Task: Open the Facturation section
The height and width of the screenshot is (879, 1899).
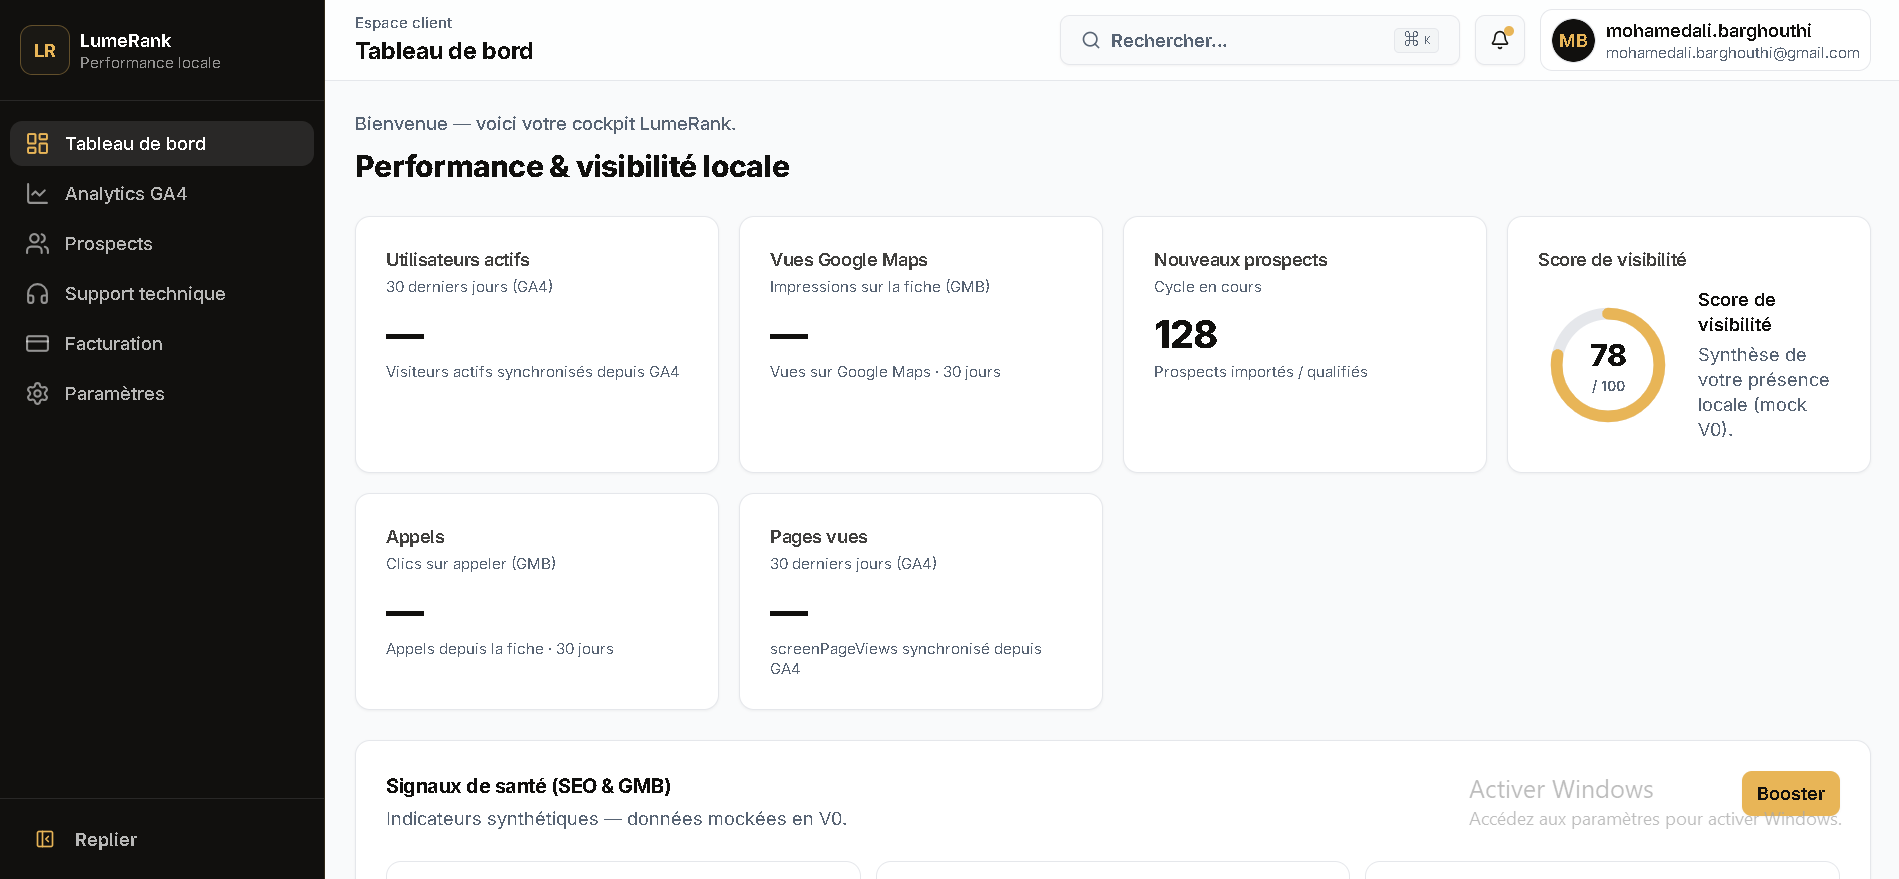Action: [x=162, y=344]
